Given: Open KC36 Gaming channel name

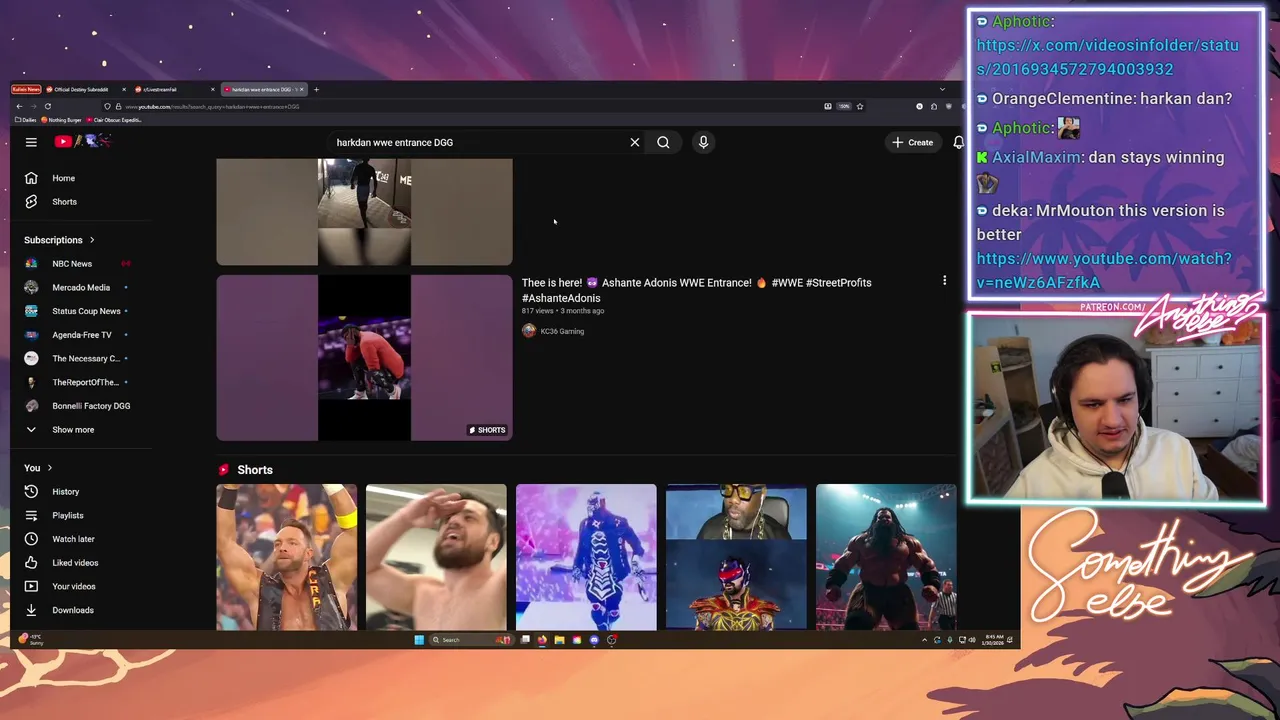Looking at the screenshot, I should [562, 331].
